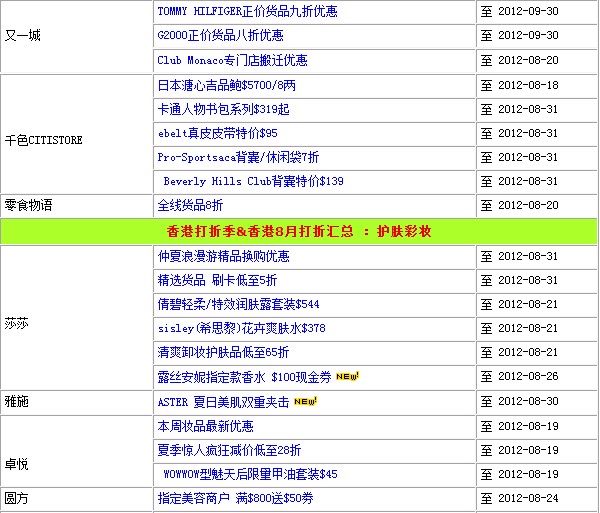Open the TOMMY HILFIGER正价货品九折优惠 link
Viewport: 600px width, 513px height.
click(247, 12)
